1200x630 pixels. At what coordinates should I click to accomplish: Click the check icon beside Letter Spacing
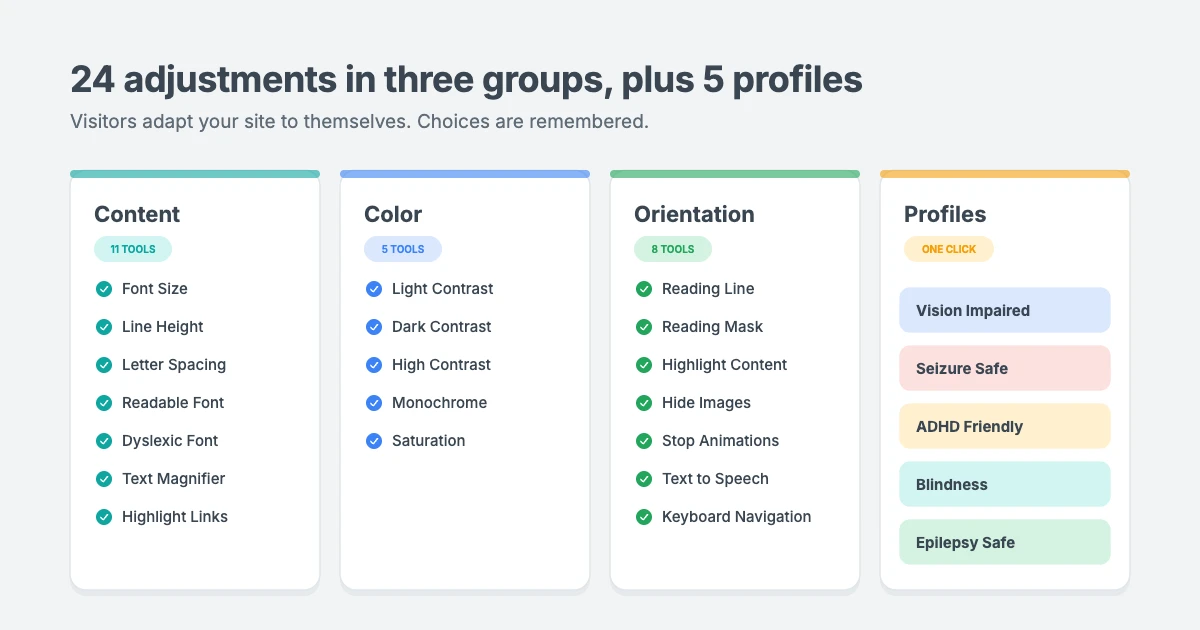[x=104, y=365]
